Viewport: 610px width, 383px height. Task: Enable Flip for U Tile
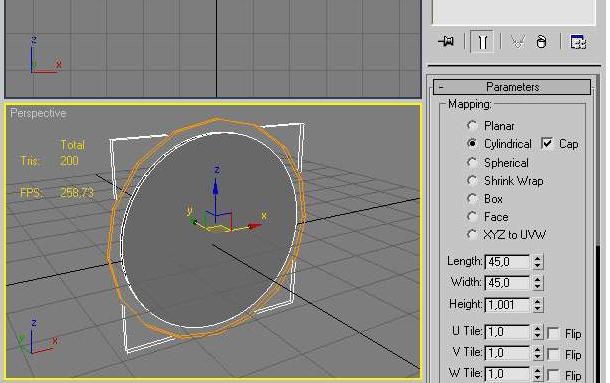click(x=553, y=333)
